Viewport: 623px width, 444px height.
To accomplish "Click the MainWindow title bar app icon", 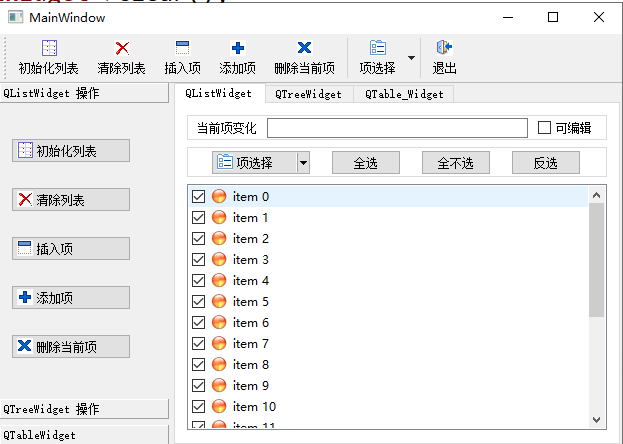I will (x=15, y=17).
